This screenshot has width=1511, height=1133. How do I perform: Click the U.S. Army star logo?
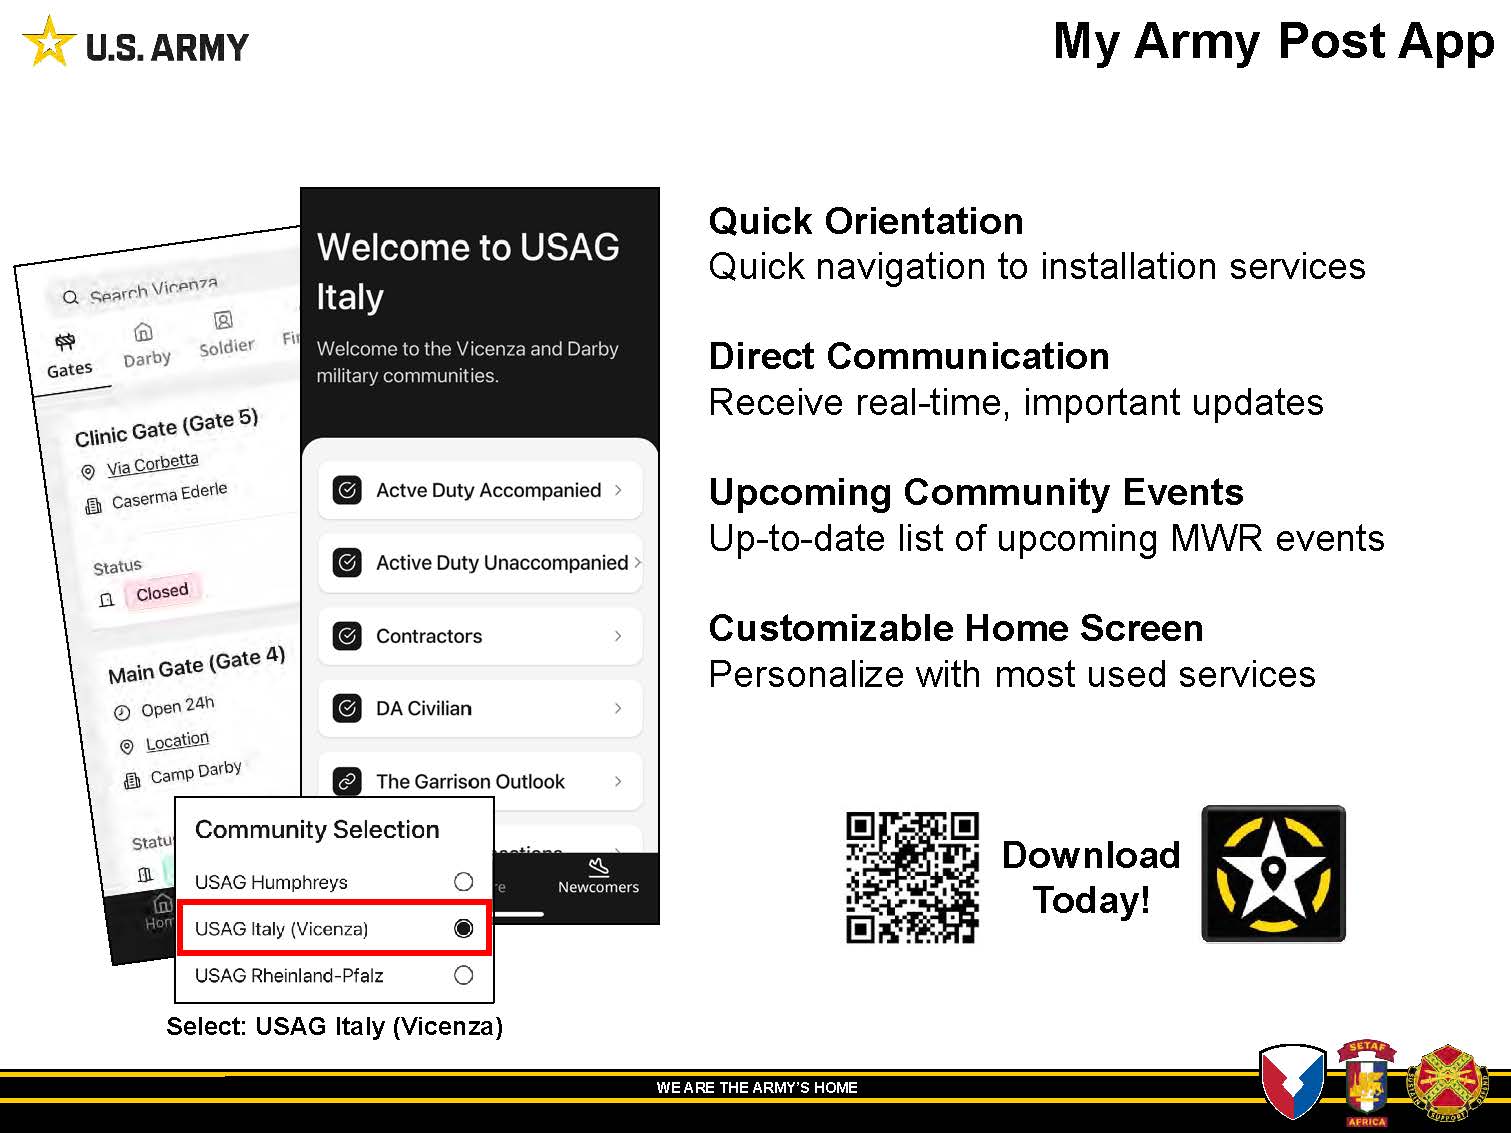click(x=48, y=43)
